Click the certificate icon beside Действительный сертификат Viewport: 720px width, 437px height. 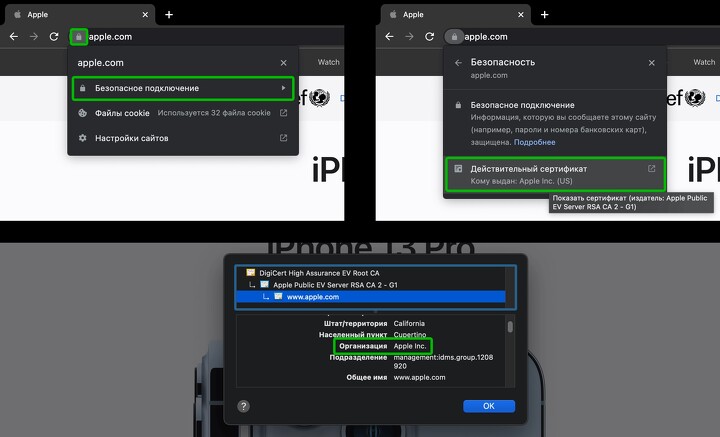click(458, 169)
